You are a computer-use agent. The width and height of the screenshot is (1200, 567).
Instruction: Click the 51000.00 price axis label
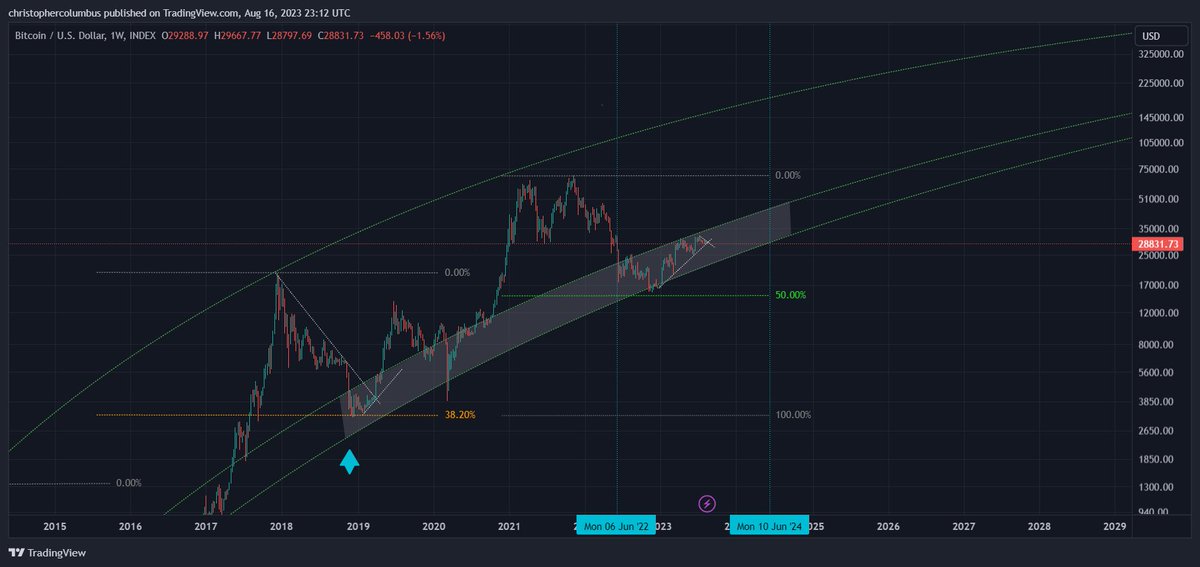point(1159,200)
